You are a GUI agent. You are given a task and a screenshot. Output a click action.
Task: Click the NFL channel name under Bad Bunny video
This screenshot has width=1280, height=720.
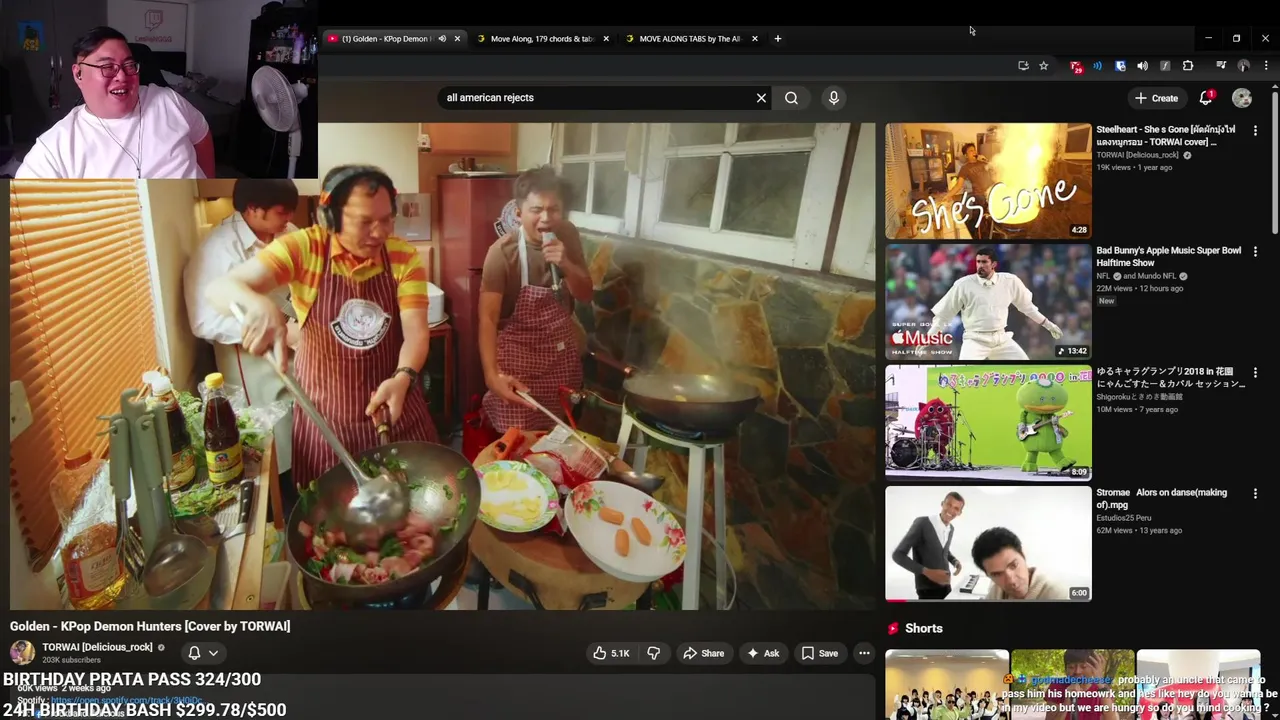click(1103, 276)
